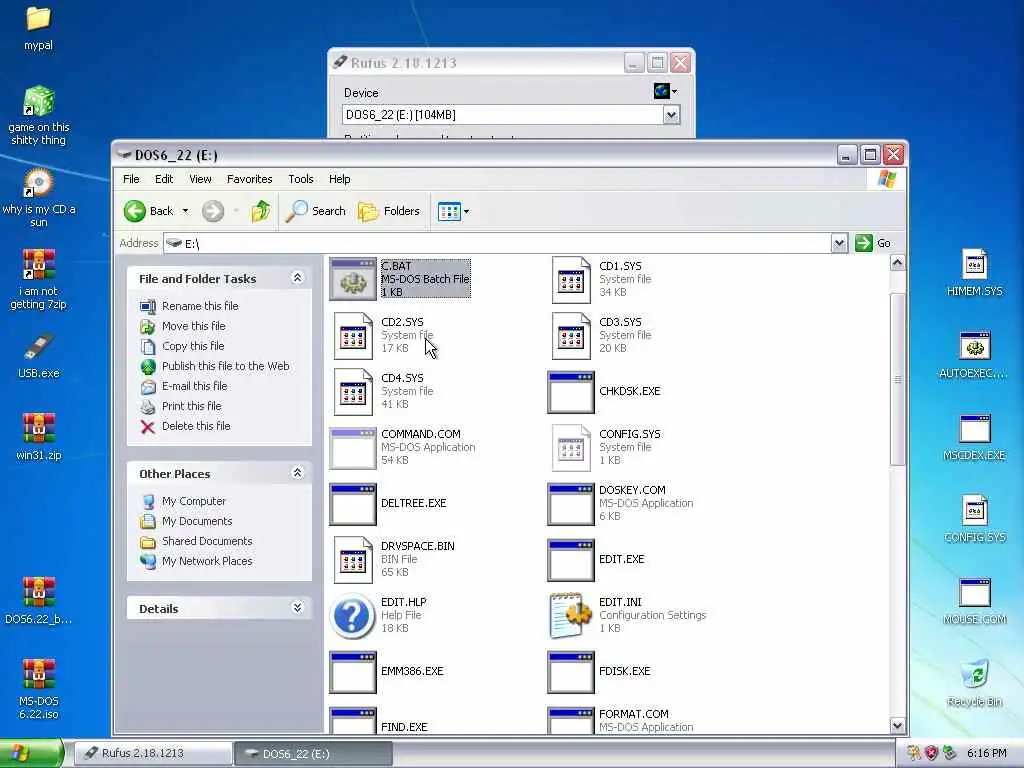Open the Tools menu
1024x768 pixels.
(301, 179)
